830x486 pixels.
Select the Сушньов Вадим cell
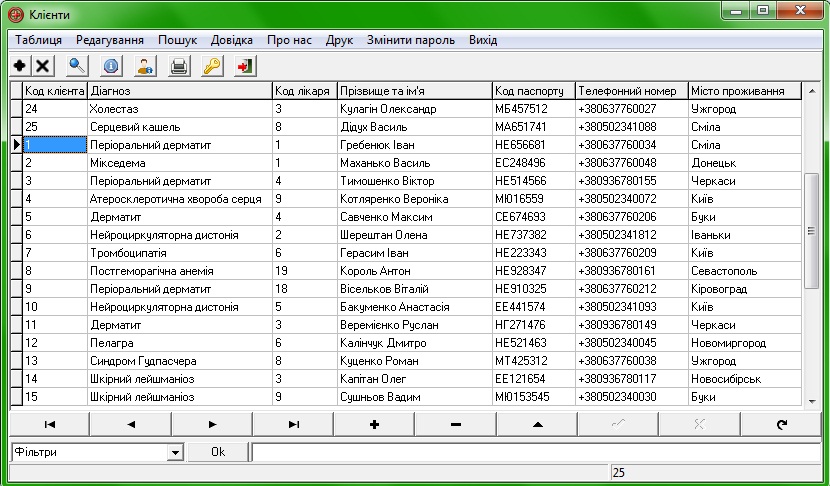(415, 397)
